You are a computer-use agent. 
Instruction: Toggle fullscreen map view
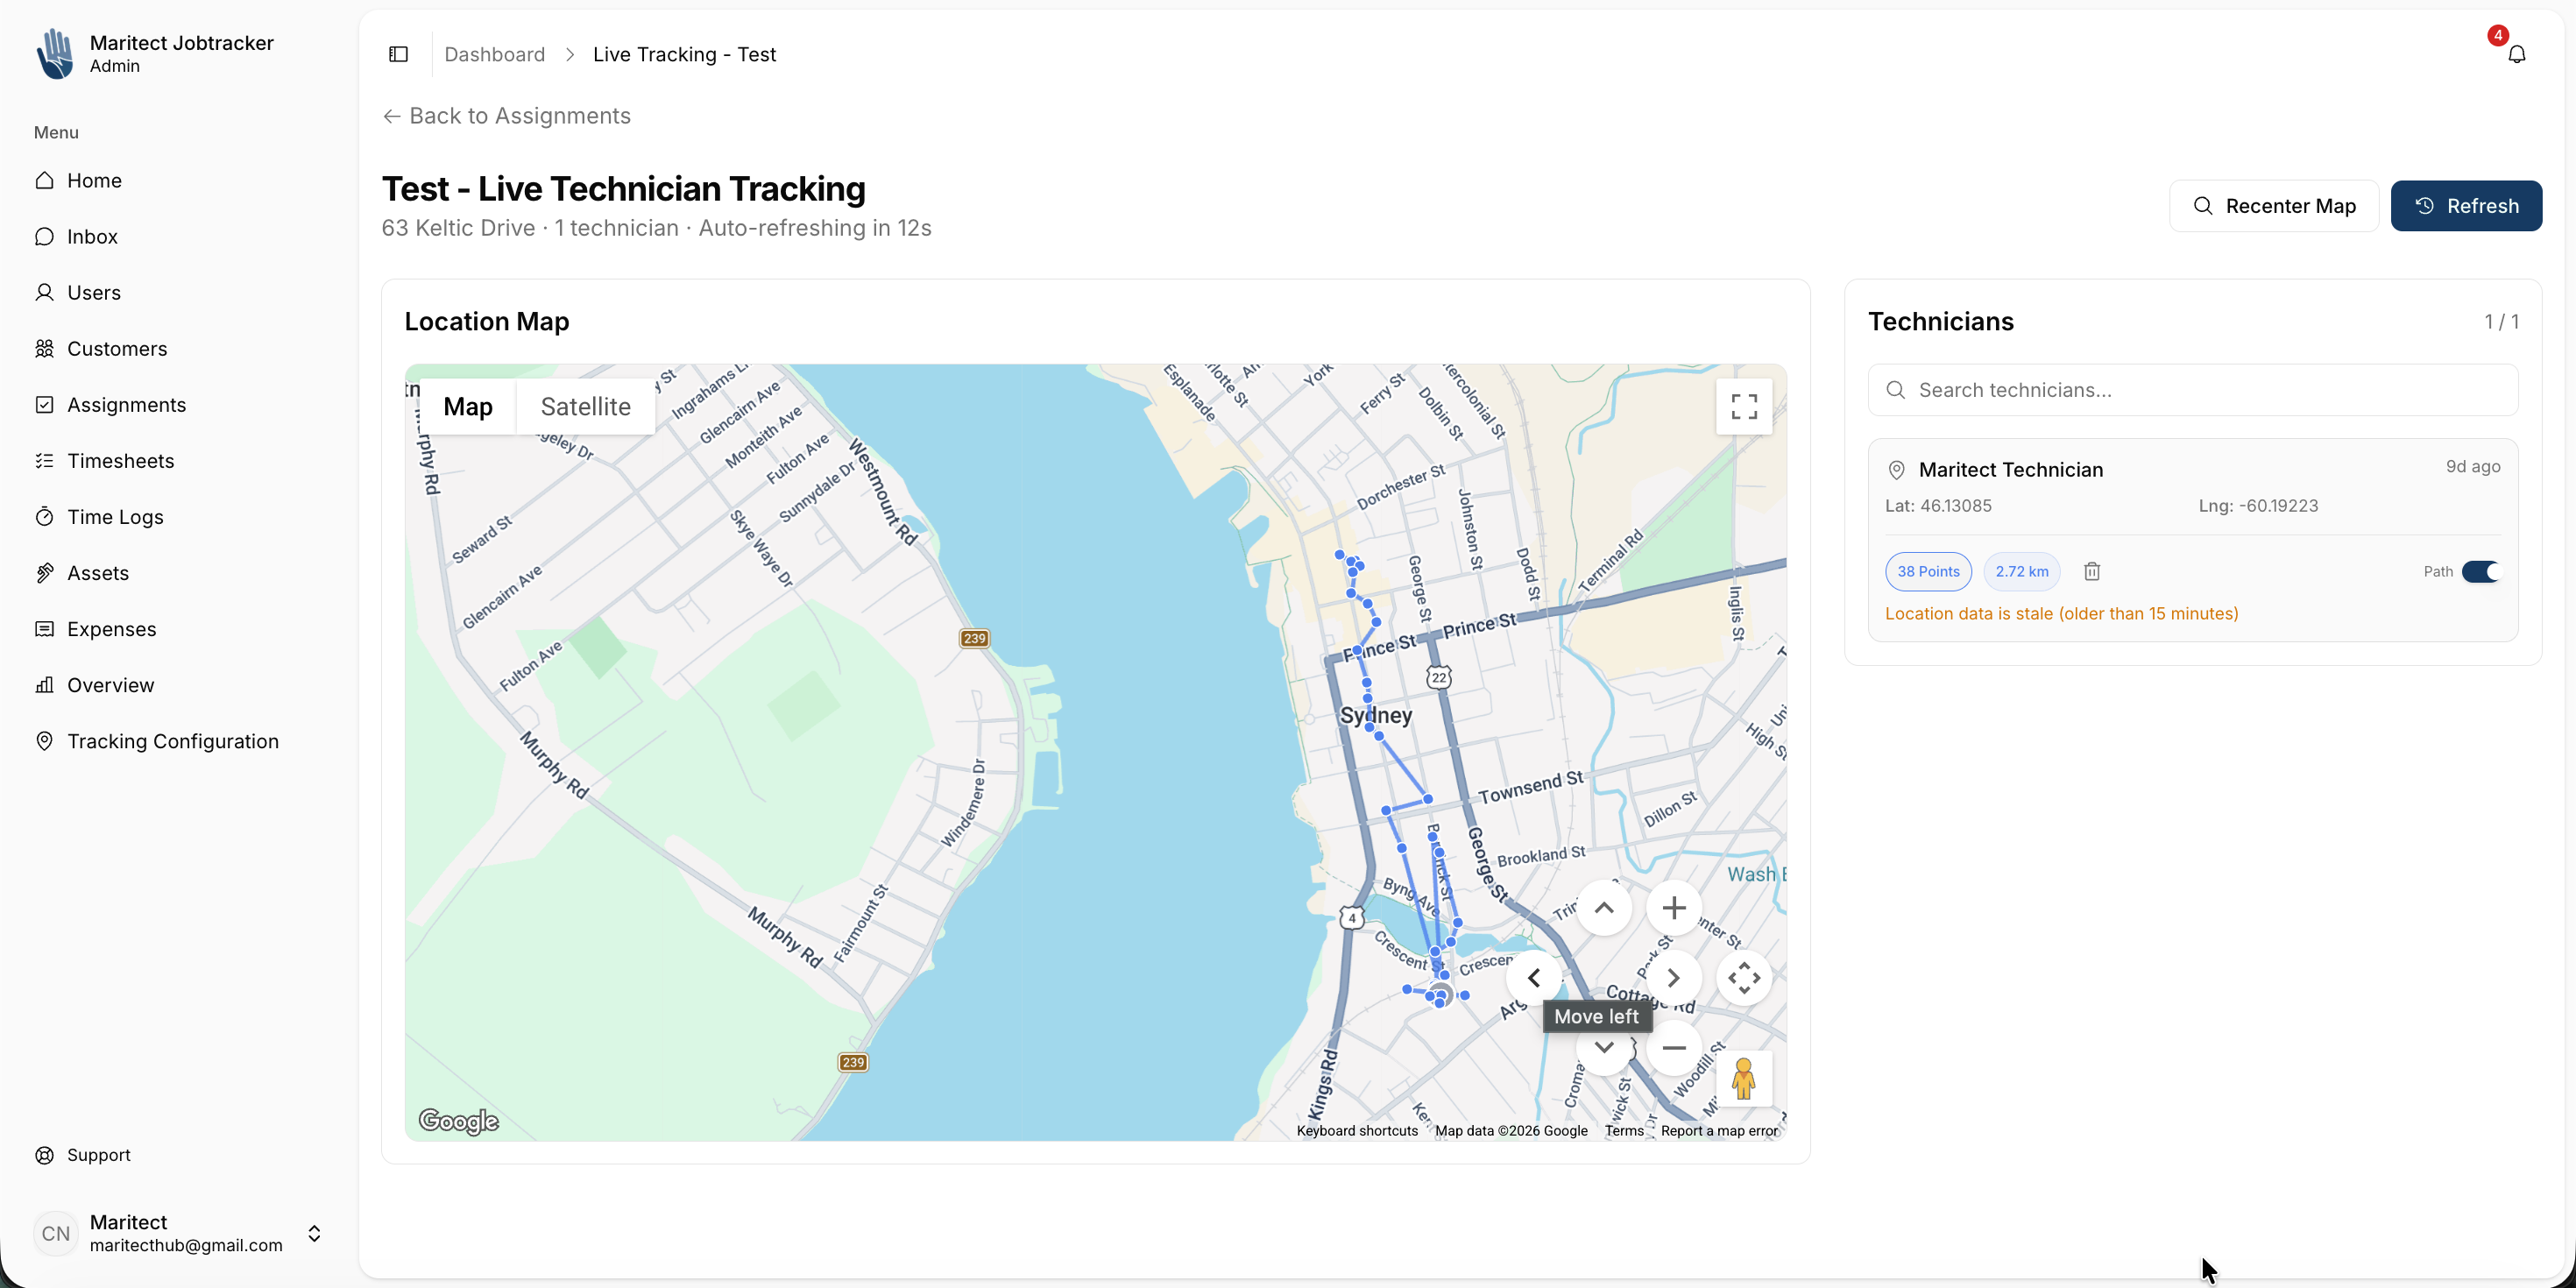(x=1744, y=406)
